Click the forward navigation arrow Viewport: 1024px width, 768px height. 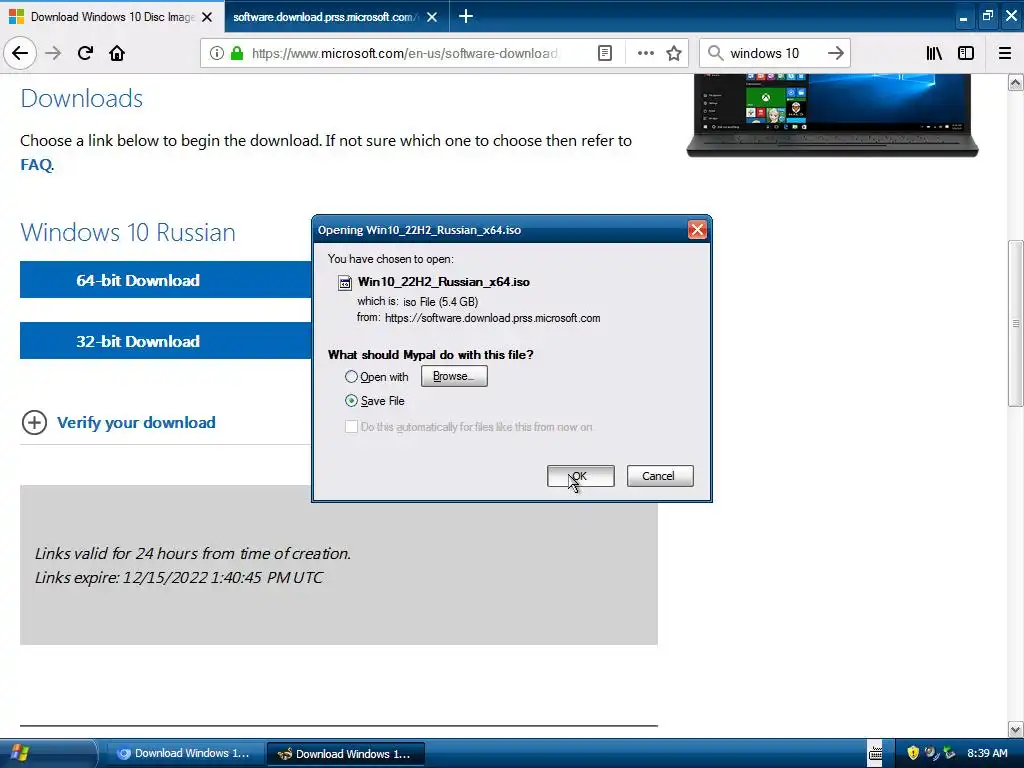click(53, 53)
